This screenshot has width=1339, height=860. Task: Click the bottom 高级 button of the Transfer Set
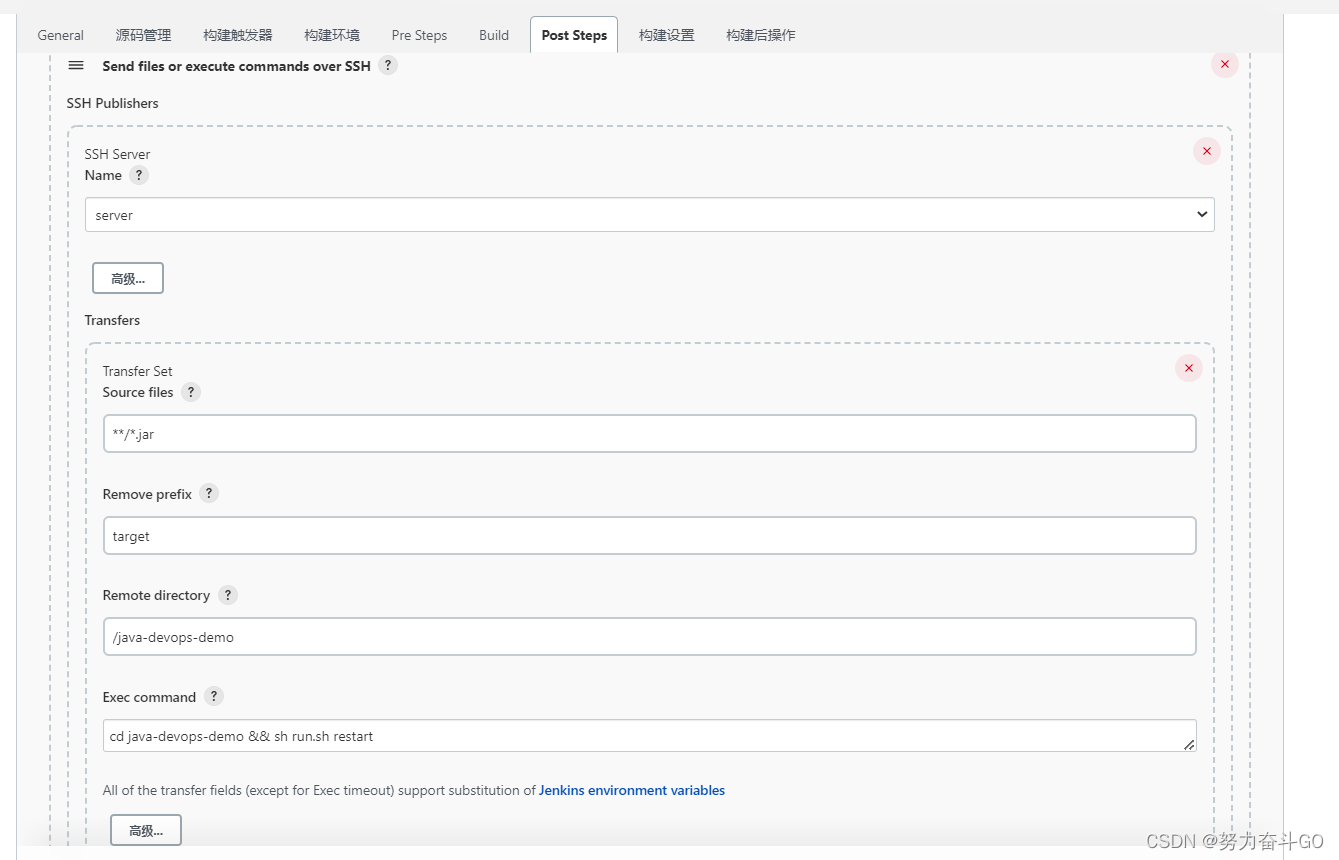[145, 830]
